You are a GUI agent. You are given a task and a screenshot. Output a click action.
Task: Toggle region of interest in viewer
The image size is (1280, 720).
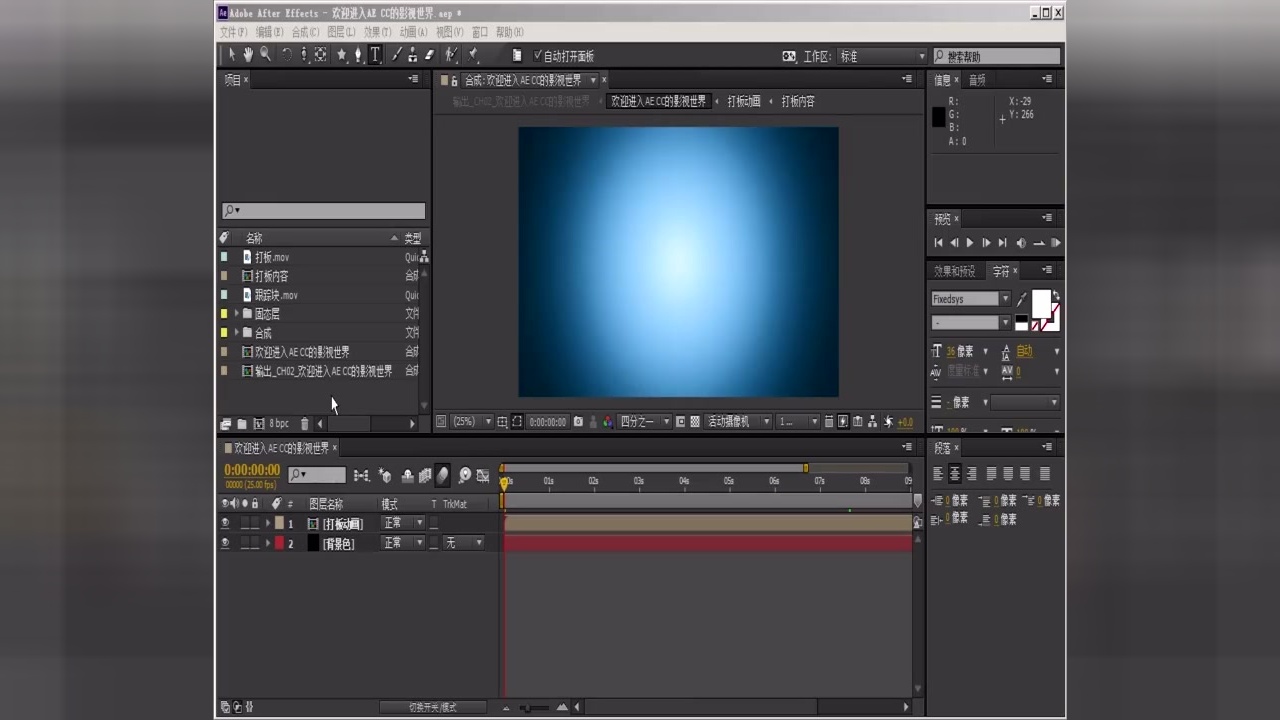click(x=681, y=422)
